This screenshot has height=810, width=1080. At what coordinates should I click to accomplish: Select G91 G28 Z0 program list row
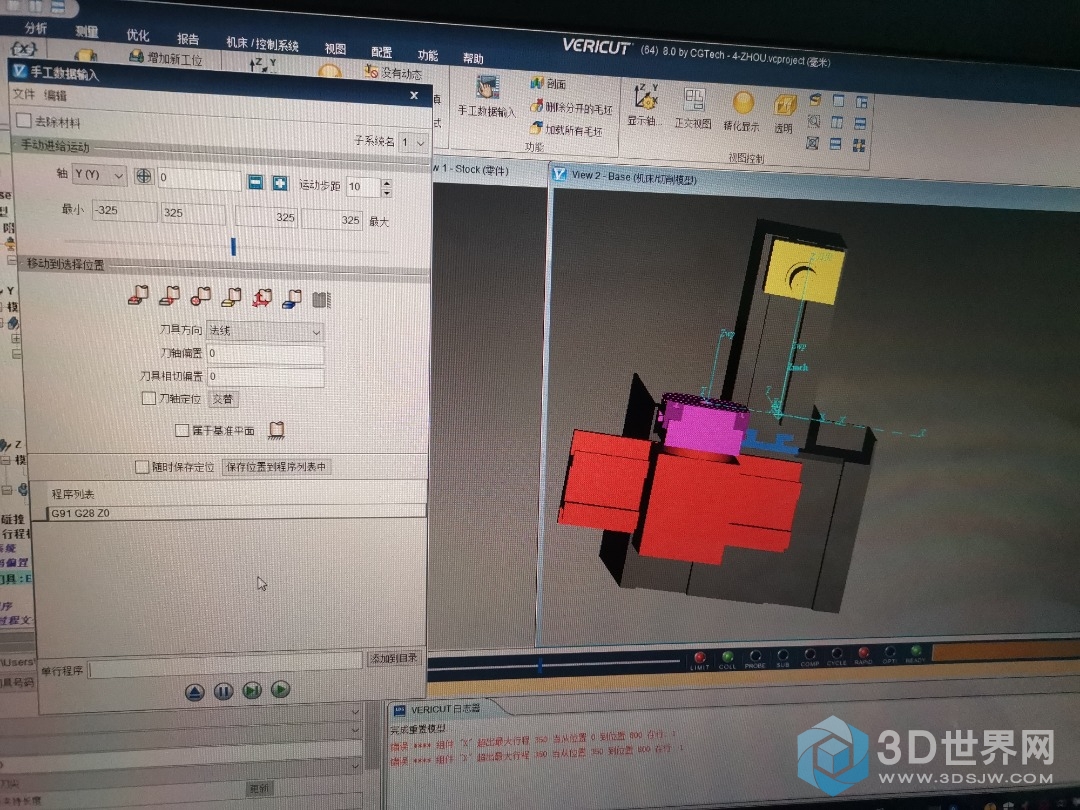pyautogui.click(x=236, y=512)
